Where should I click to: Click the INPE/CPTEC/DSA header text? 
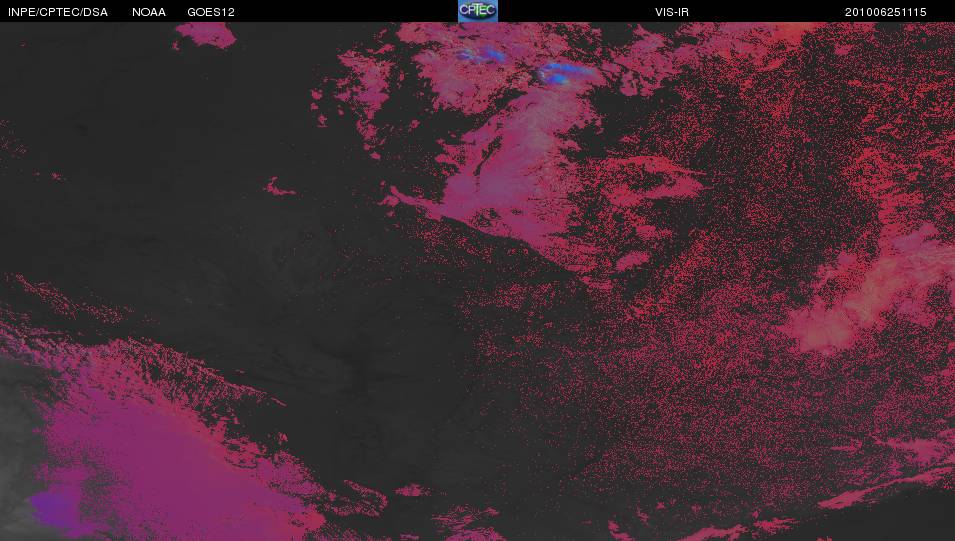(x=58, y=12)
